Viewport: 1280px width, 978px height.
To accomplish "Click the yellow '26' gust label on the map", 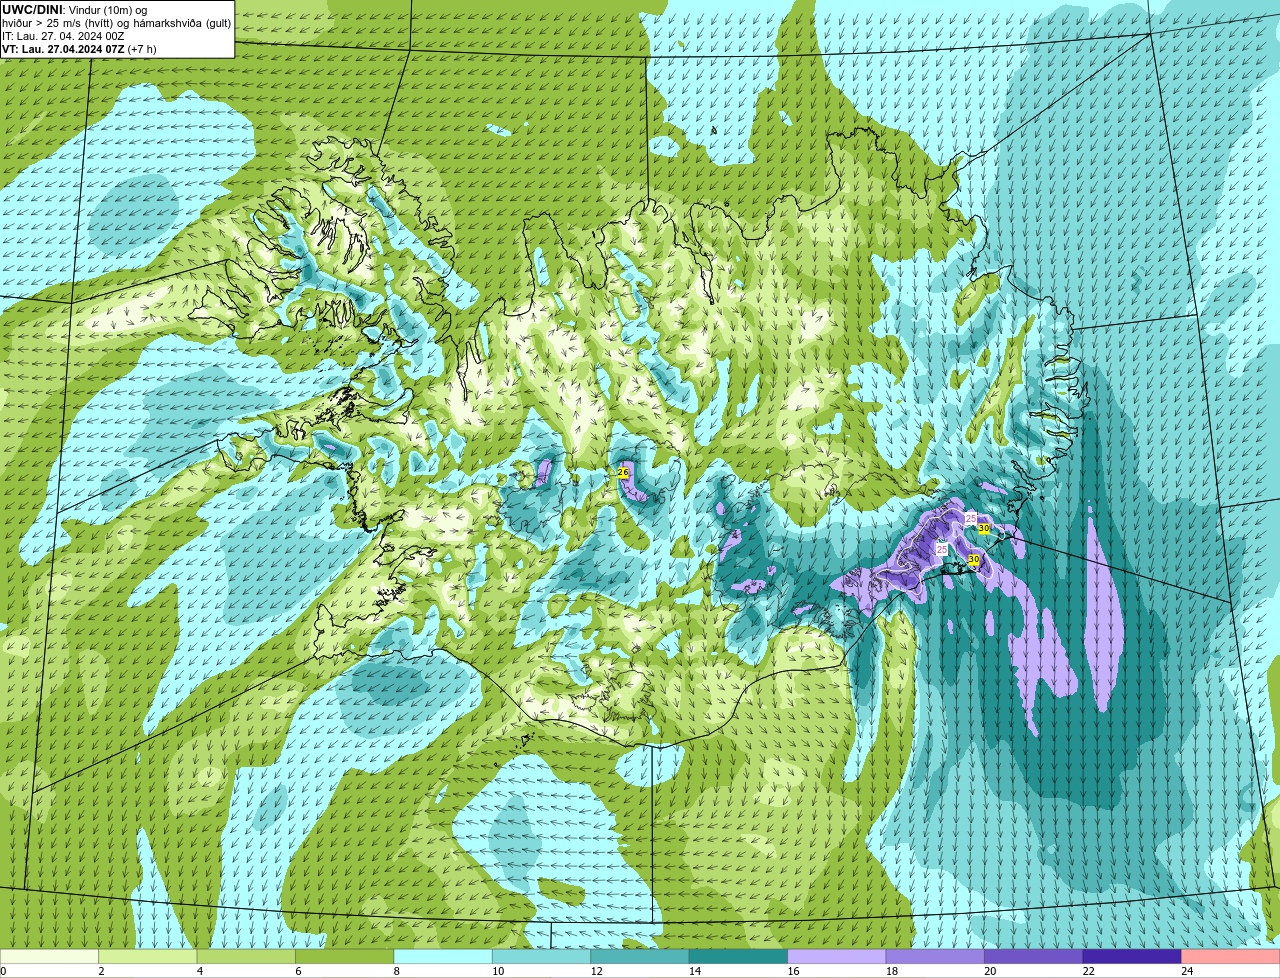I will click(x=622, y=472).
